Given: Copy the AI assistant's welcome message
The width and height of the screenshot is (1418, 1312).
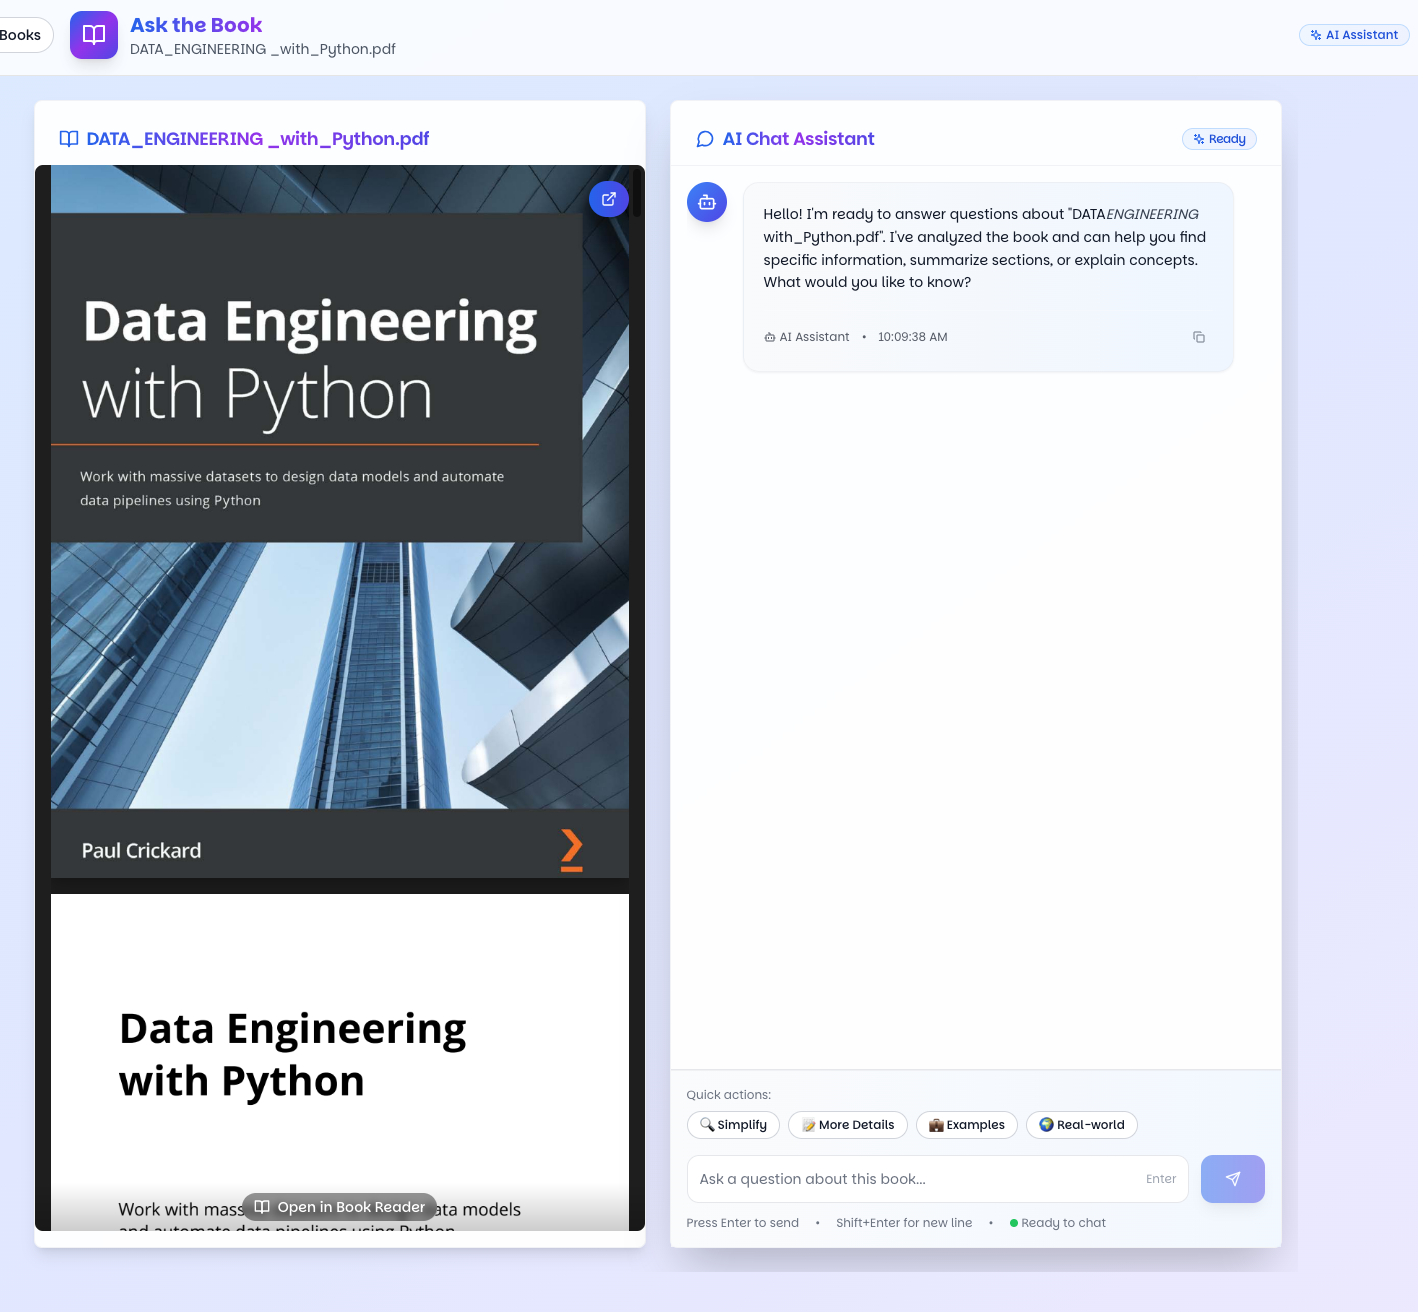Looking at the screenshot, I should [1199, 337].
